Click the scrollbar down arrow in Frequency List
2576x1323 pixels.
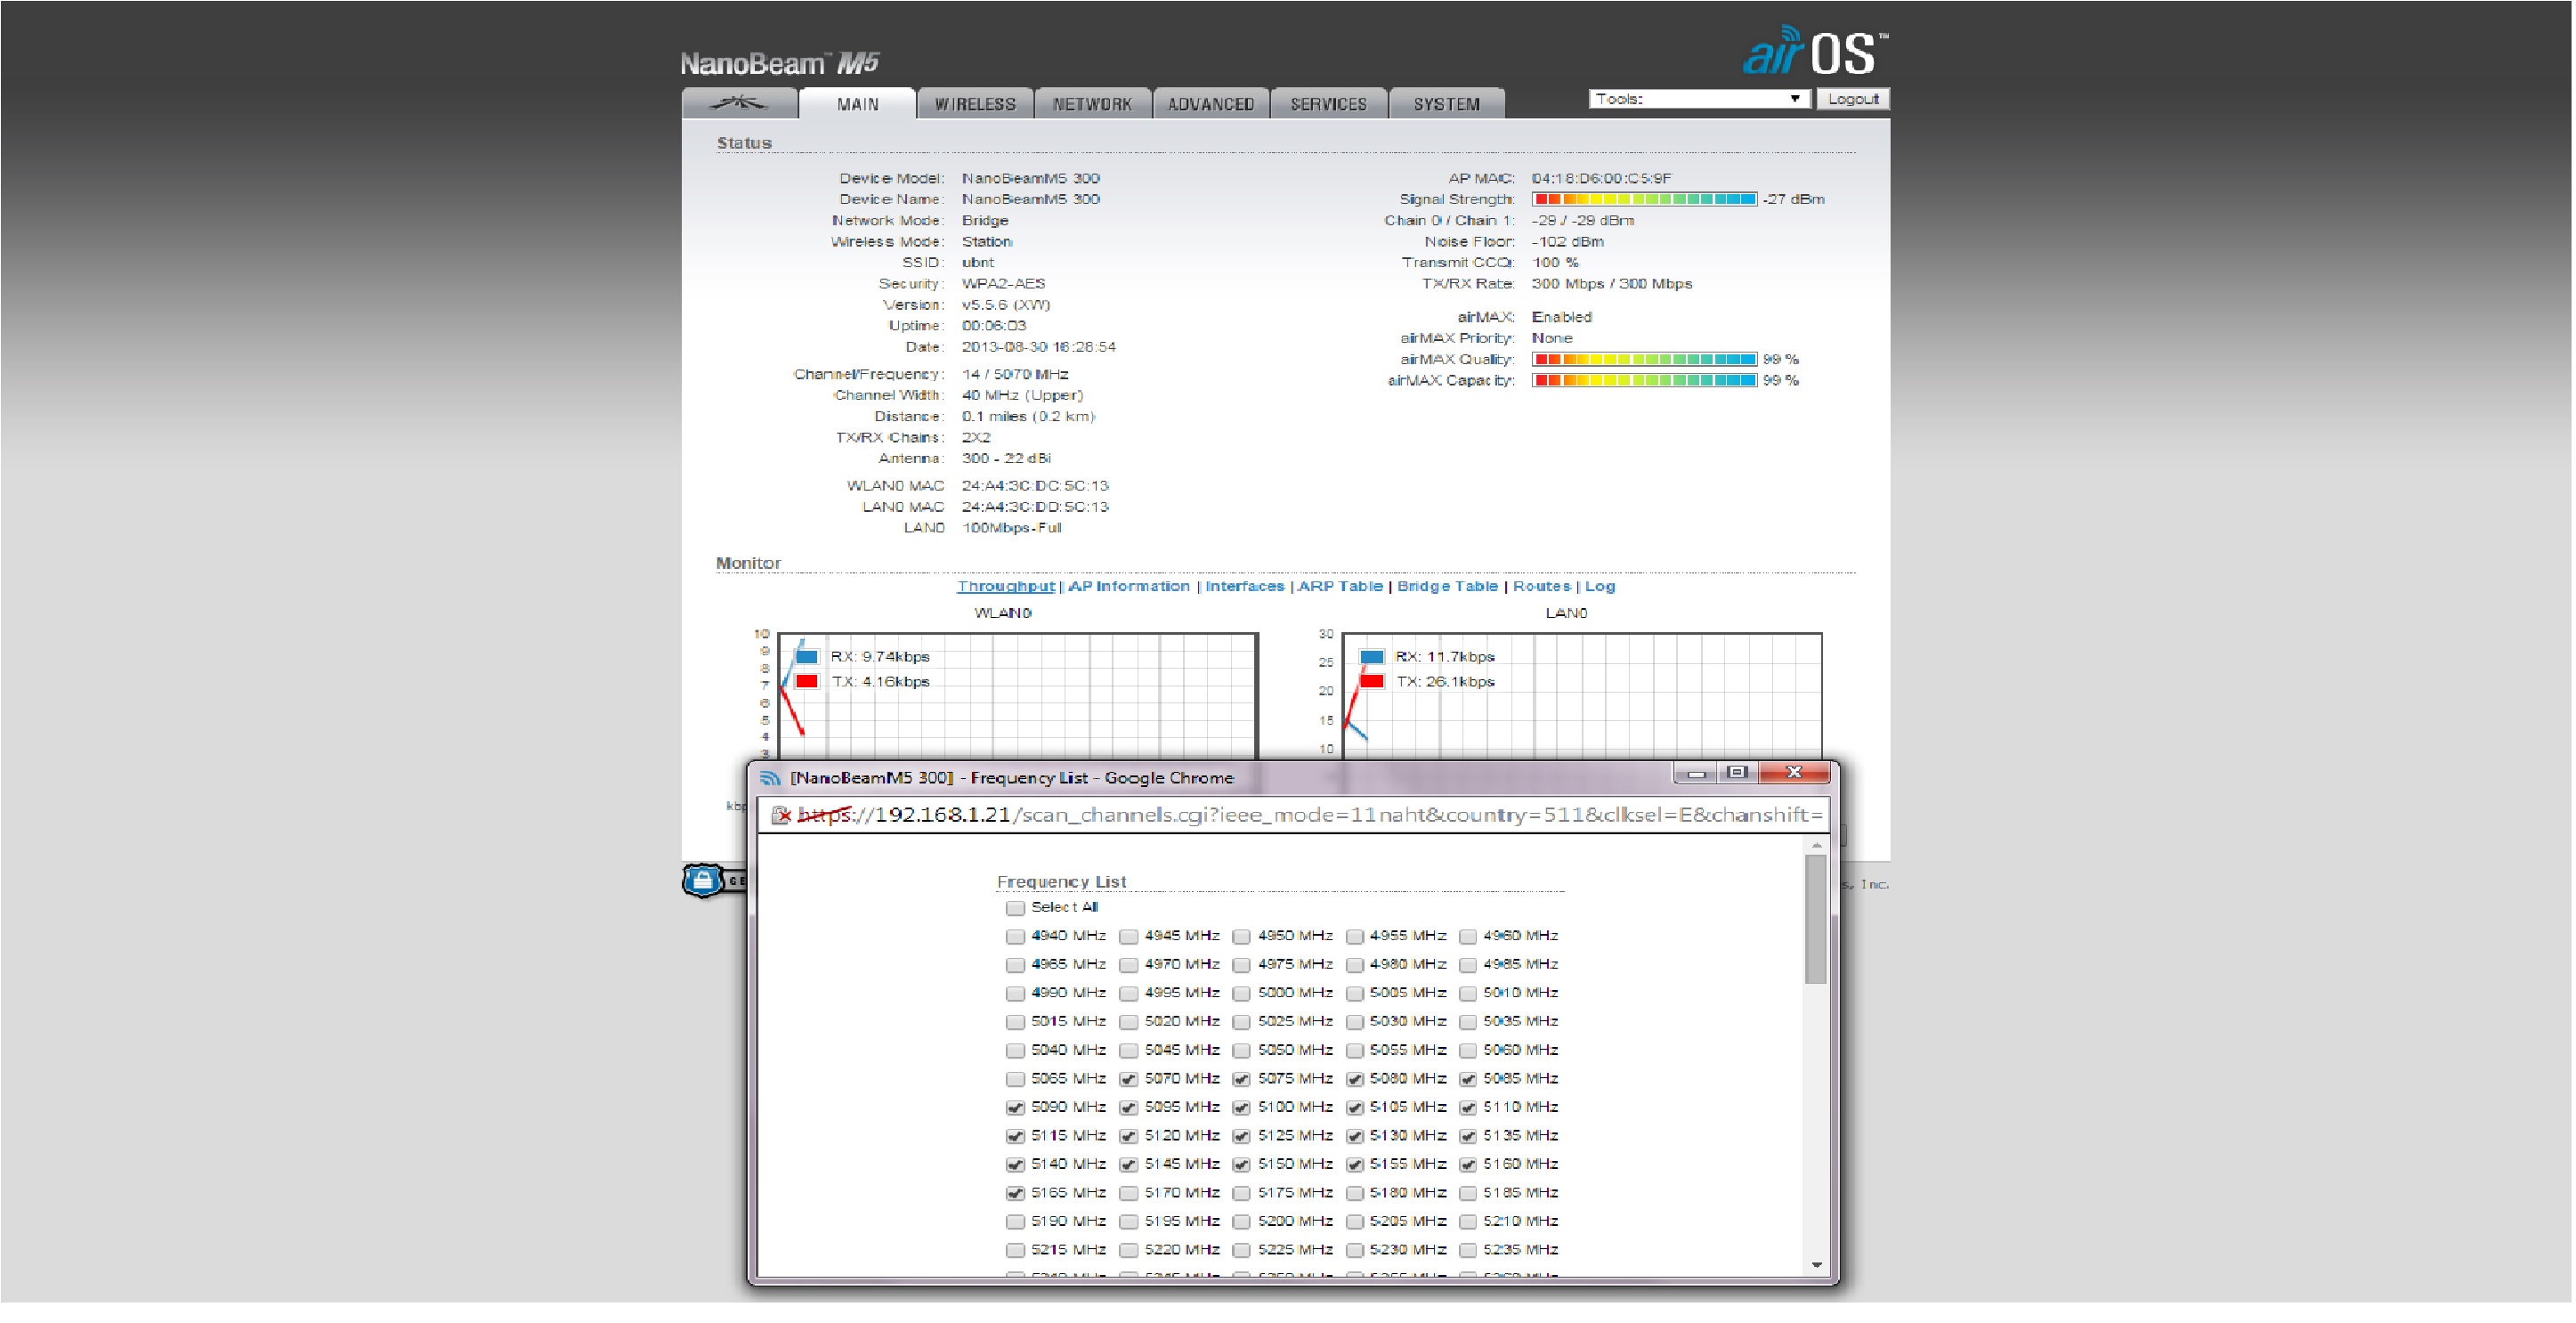[1816, 1266]
